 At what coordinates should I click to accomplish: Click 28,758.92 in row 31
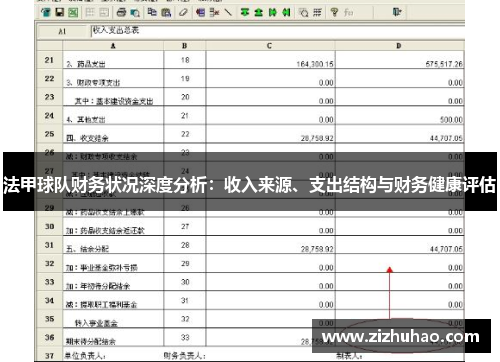(x=317, y=249)
